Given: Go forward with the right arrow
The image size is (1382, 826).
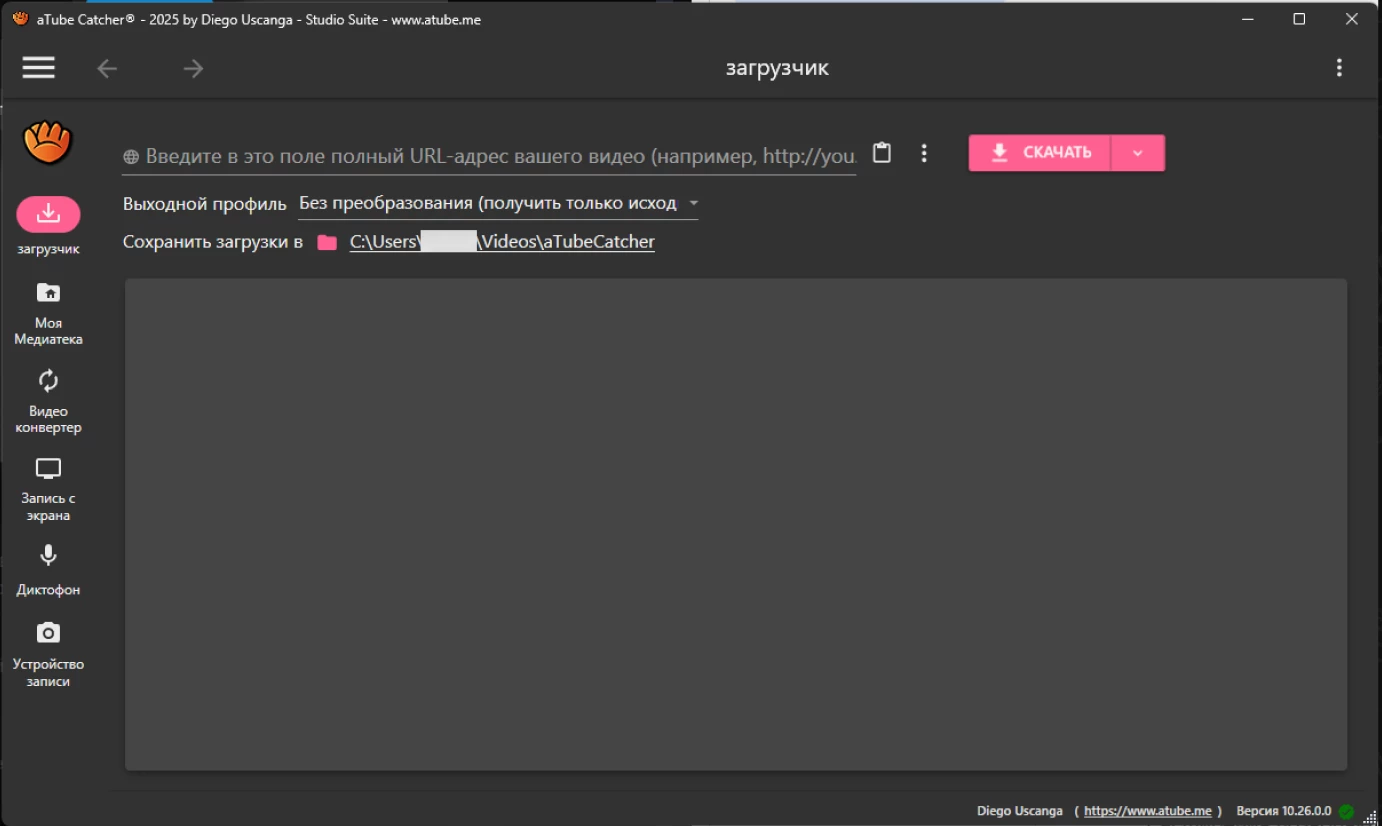Looking at the screenshot, I should [x=193, y=68].
